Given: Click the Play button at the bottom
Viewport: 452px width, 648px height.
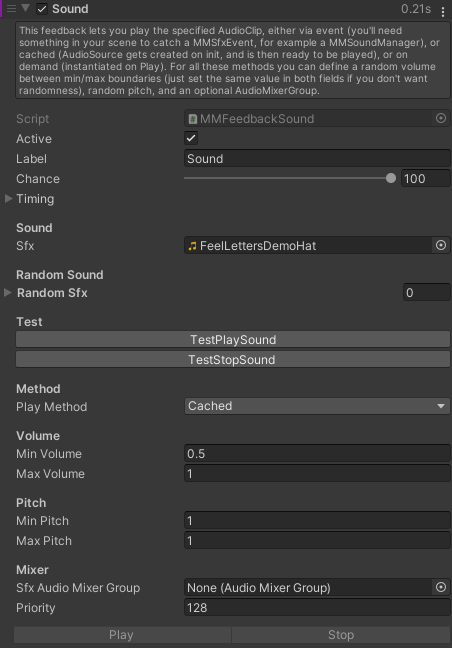Looking at the screenshot, I should [122, 635].
